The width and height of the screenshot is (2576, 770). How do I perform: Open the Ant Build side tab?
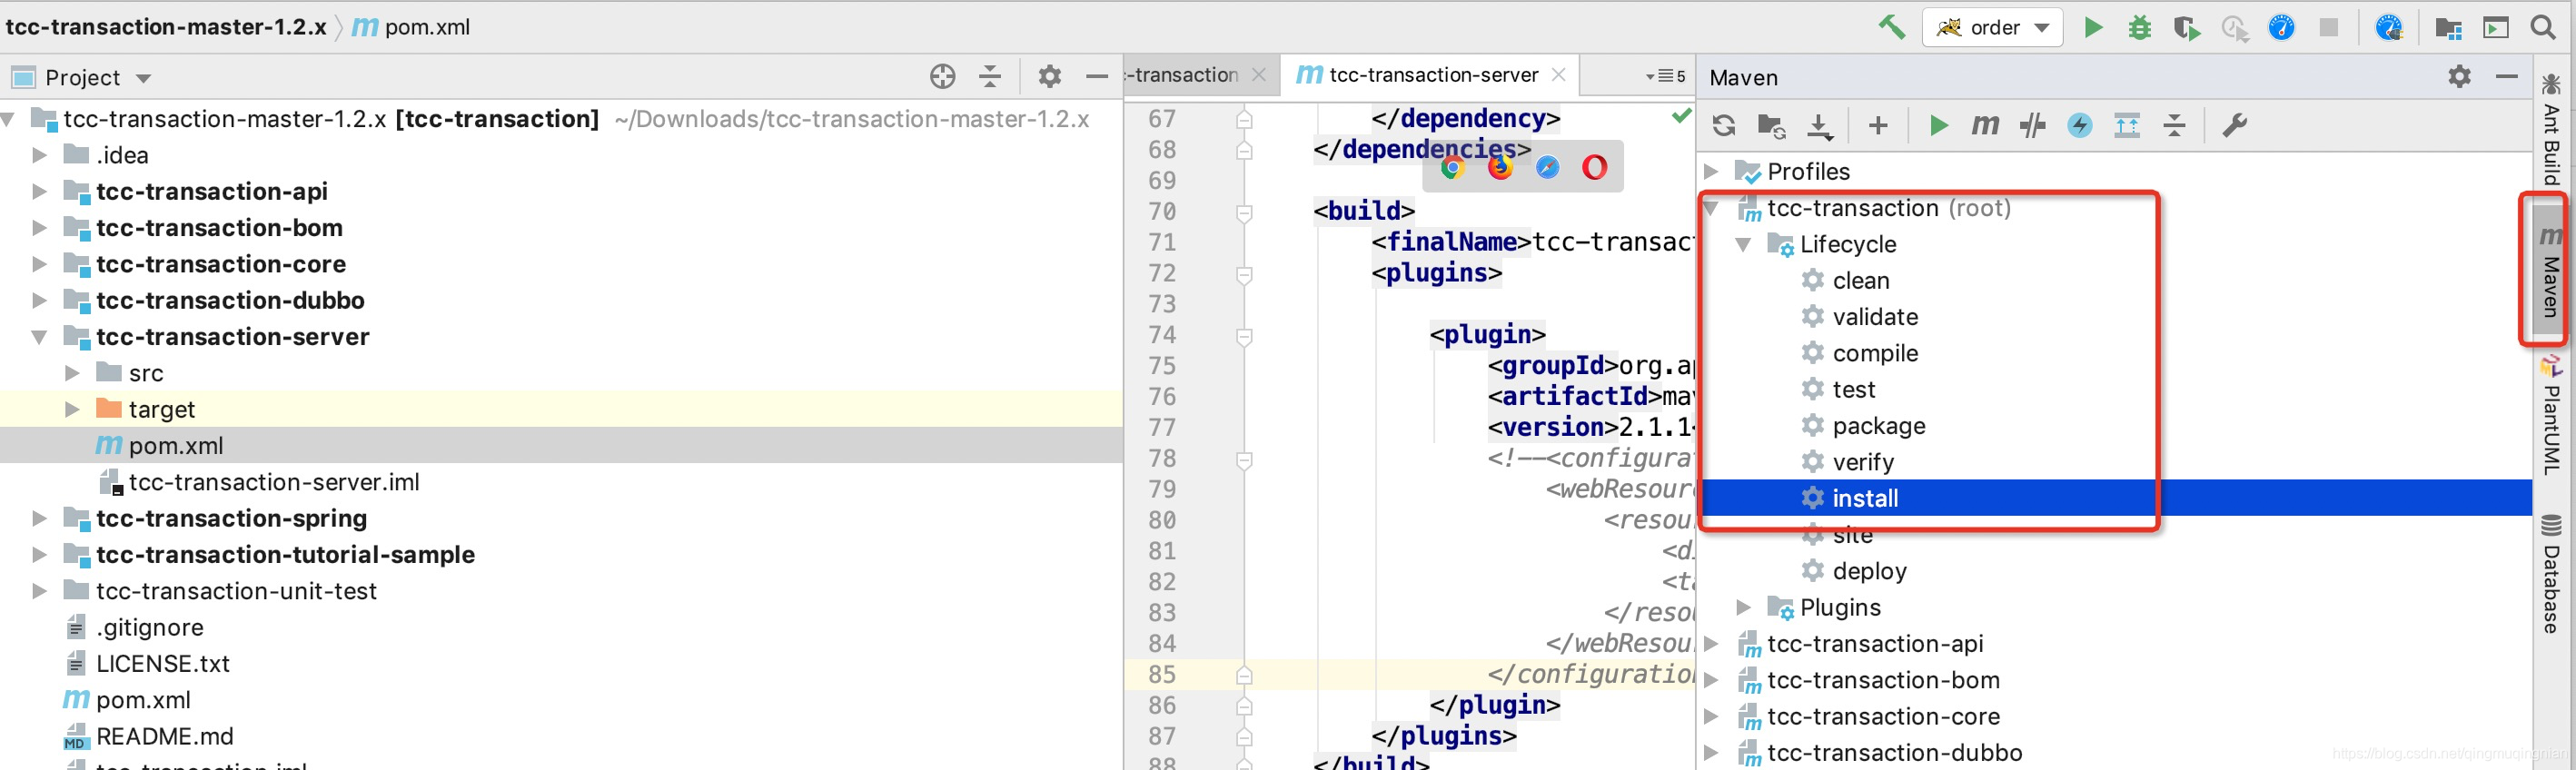2551,128
